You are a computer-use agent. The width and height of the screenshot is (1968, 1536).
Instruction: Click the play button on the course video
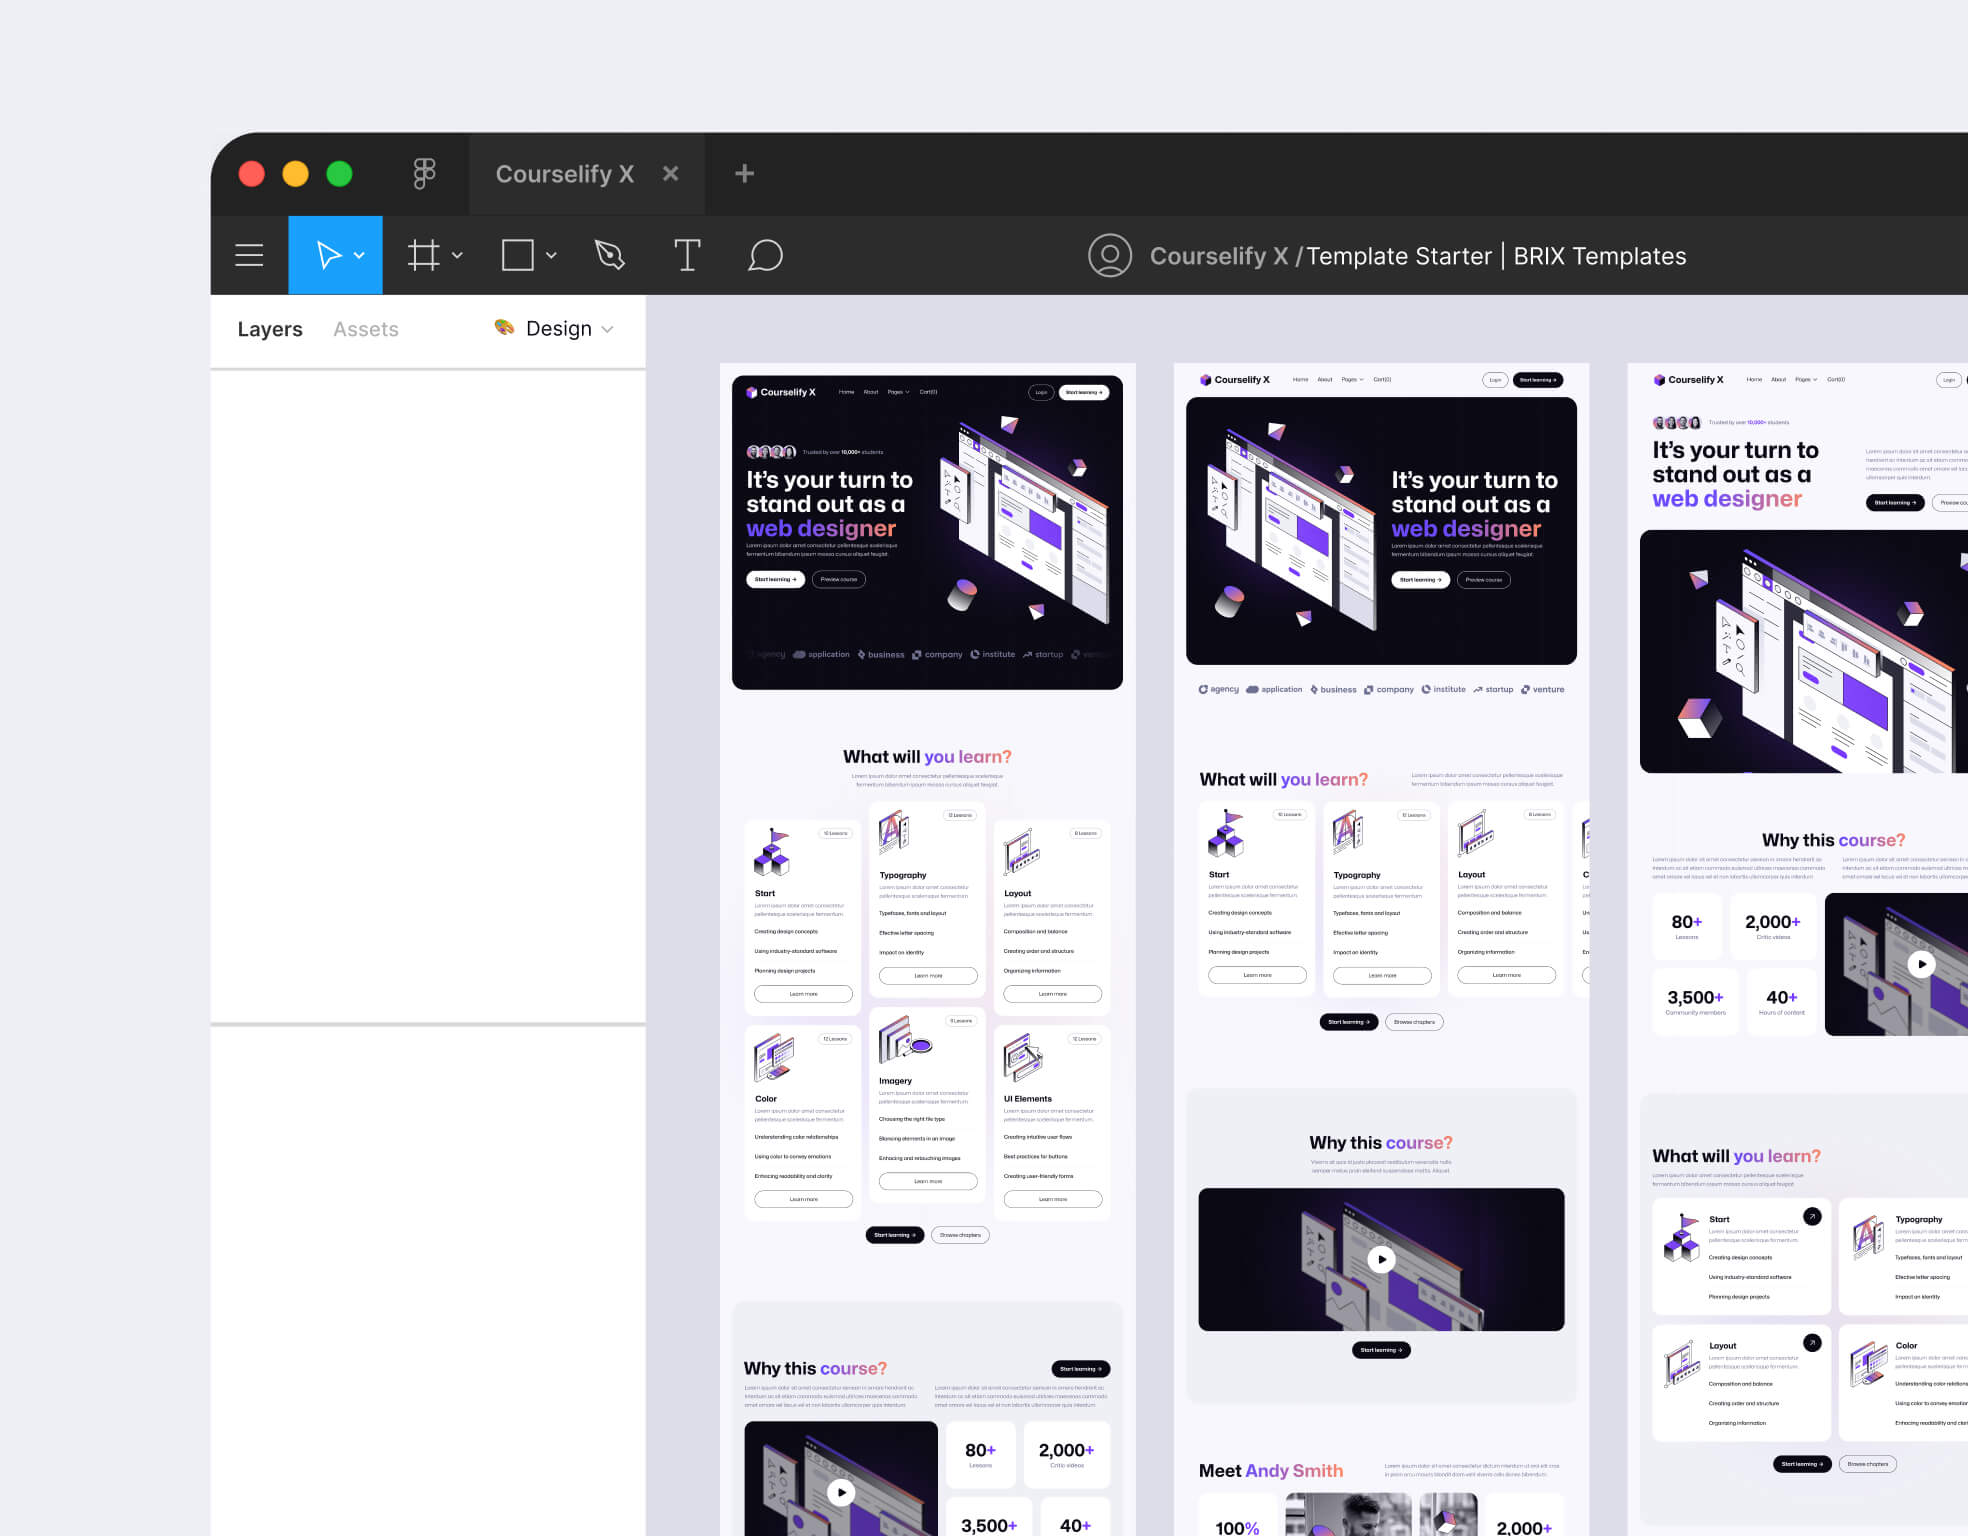coord(1382,1259)
